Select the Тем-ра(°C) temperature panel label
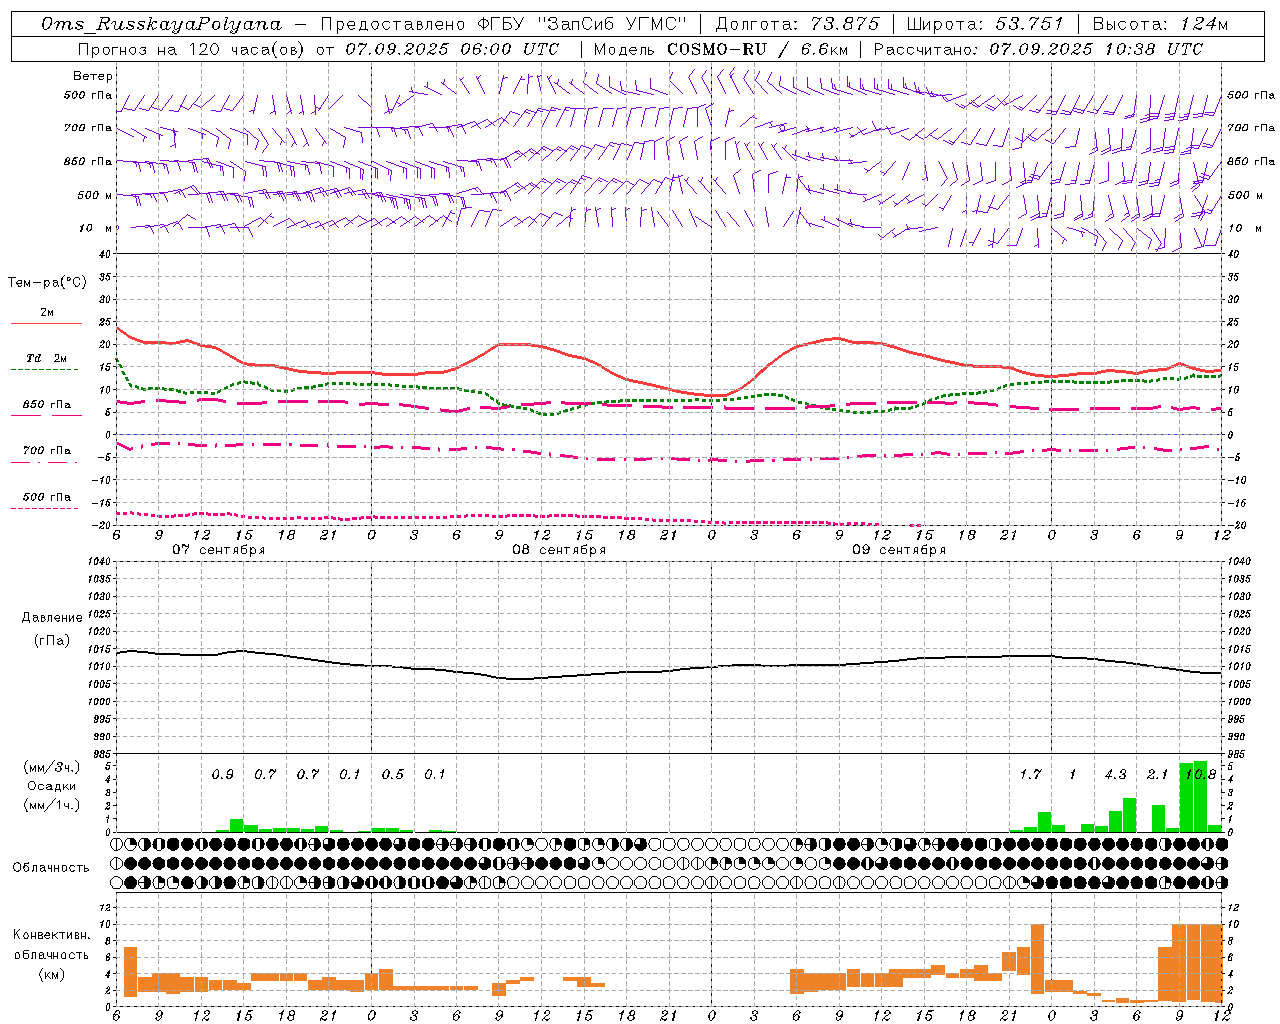The width and height of the screenshot is (1280, 1024). [47, 283]
